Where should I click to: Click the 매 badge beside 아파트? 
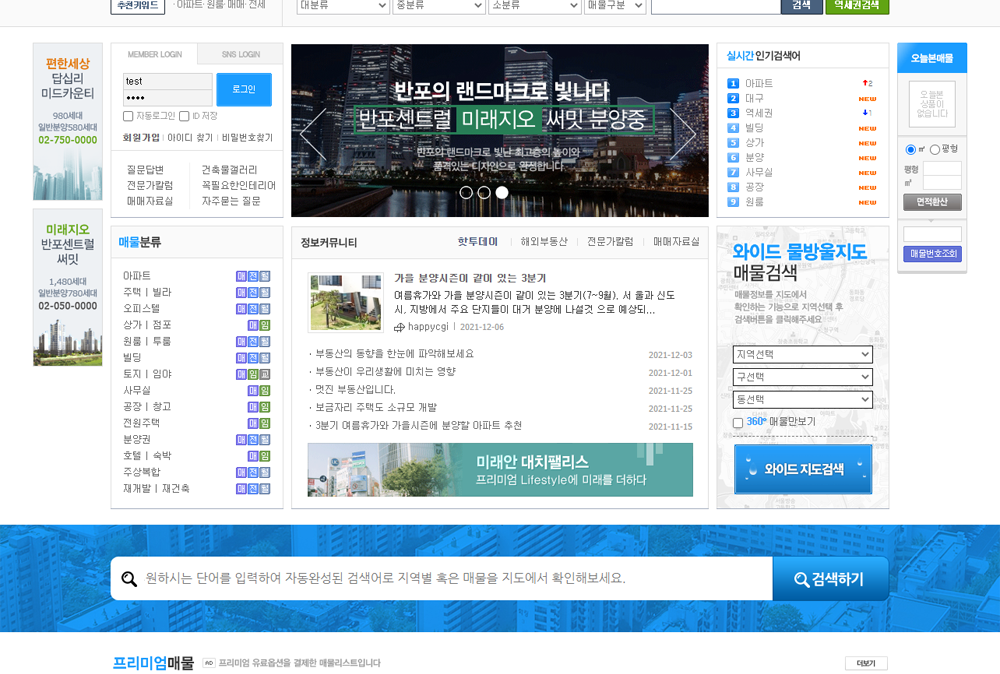coord(241,276)
